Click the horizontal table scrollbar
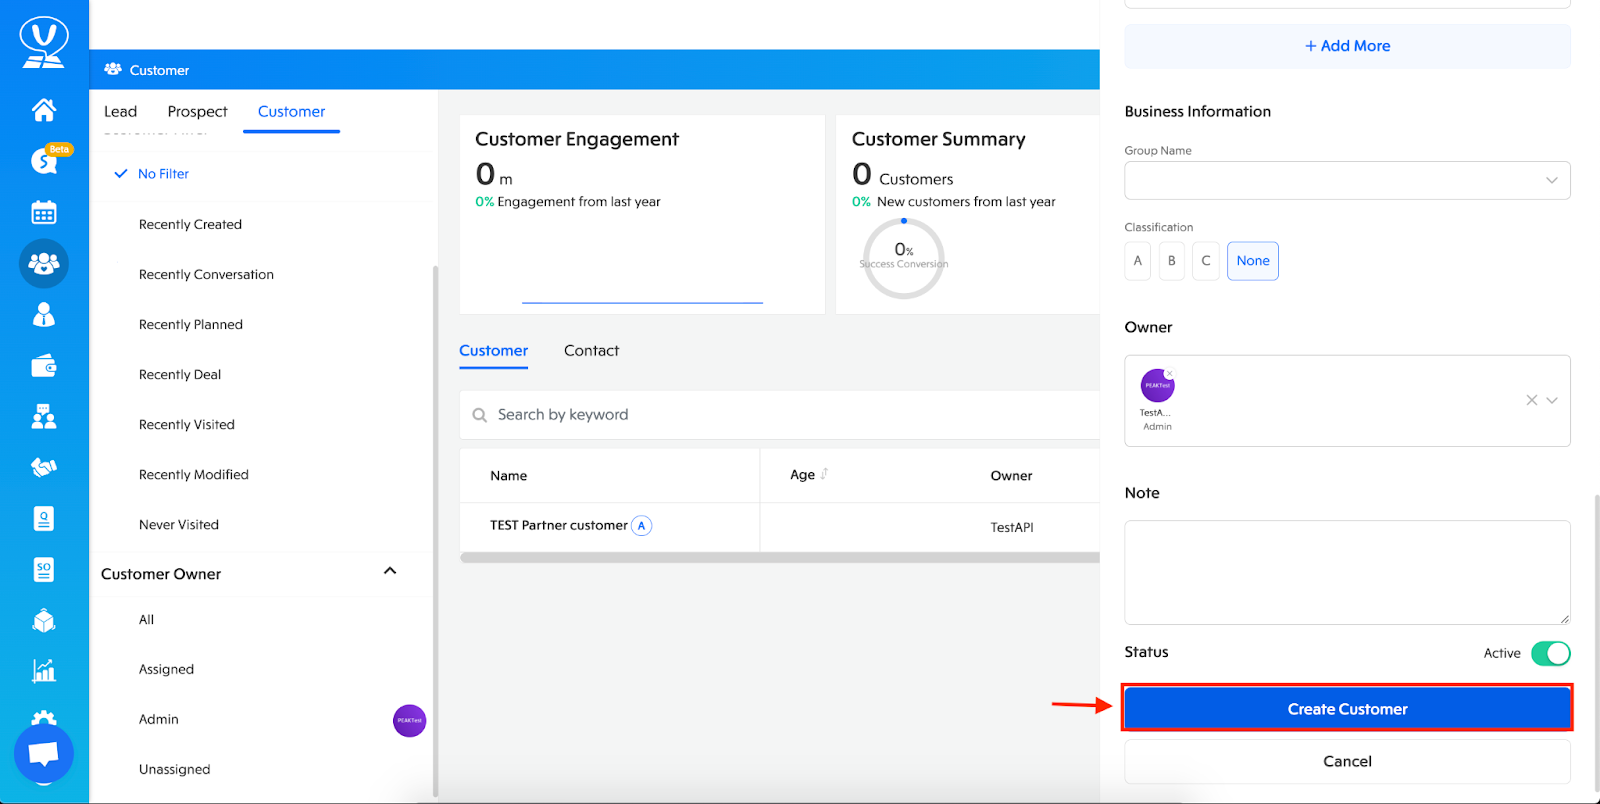Screen dimensions: 1600x804 pos(779,558)
